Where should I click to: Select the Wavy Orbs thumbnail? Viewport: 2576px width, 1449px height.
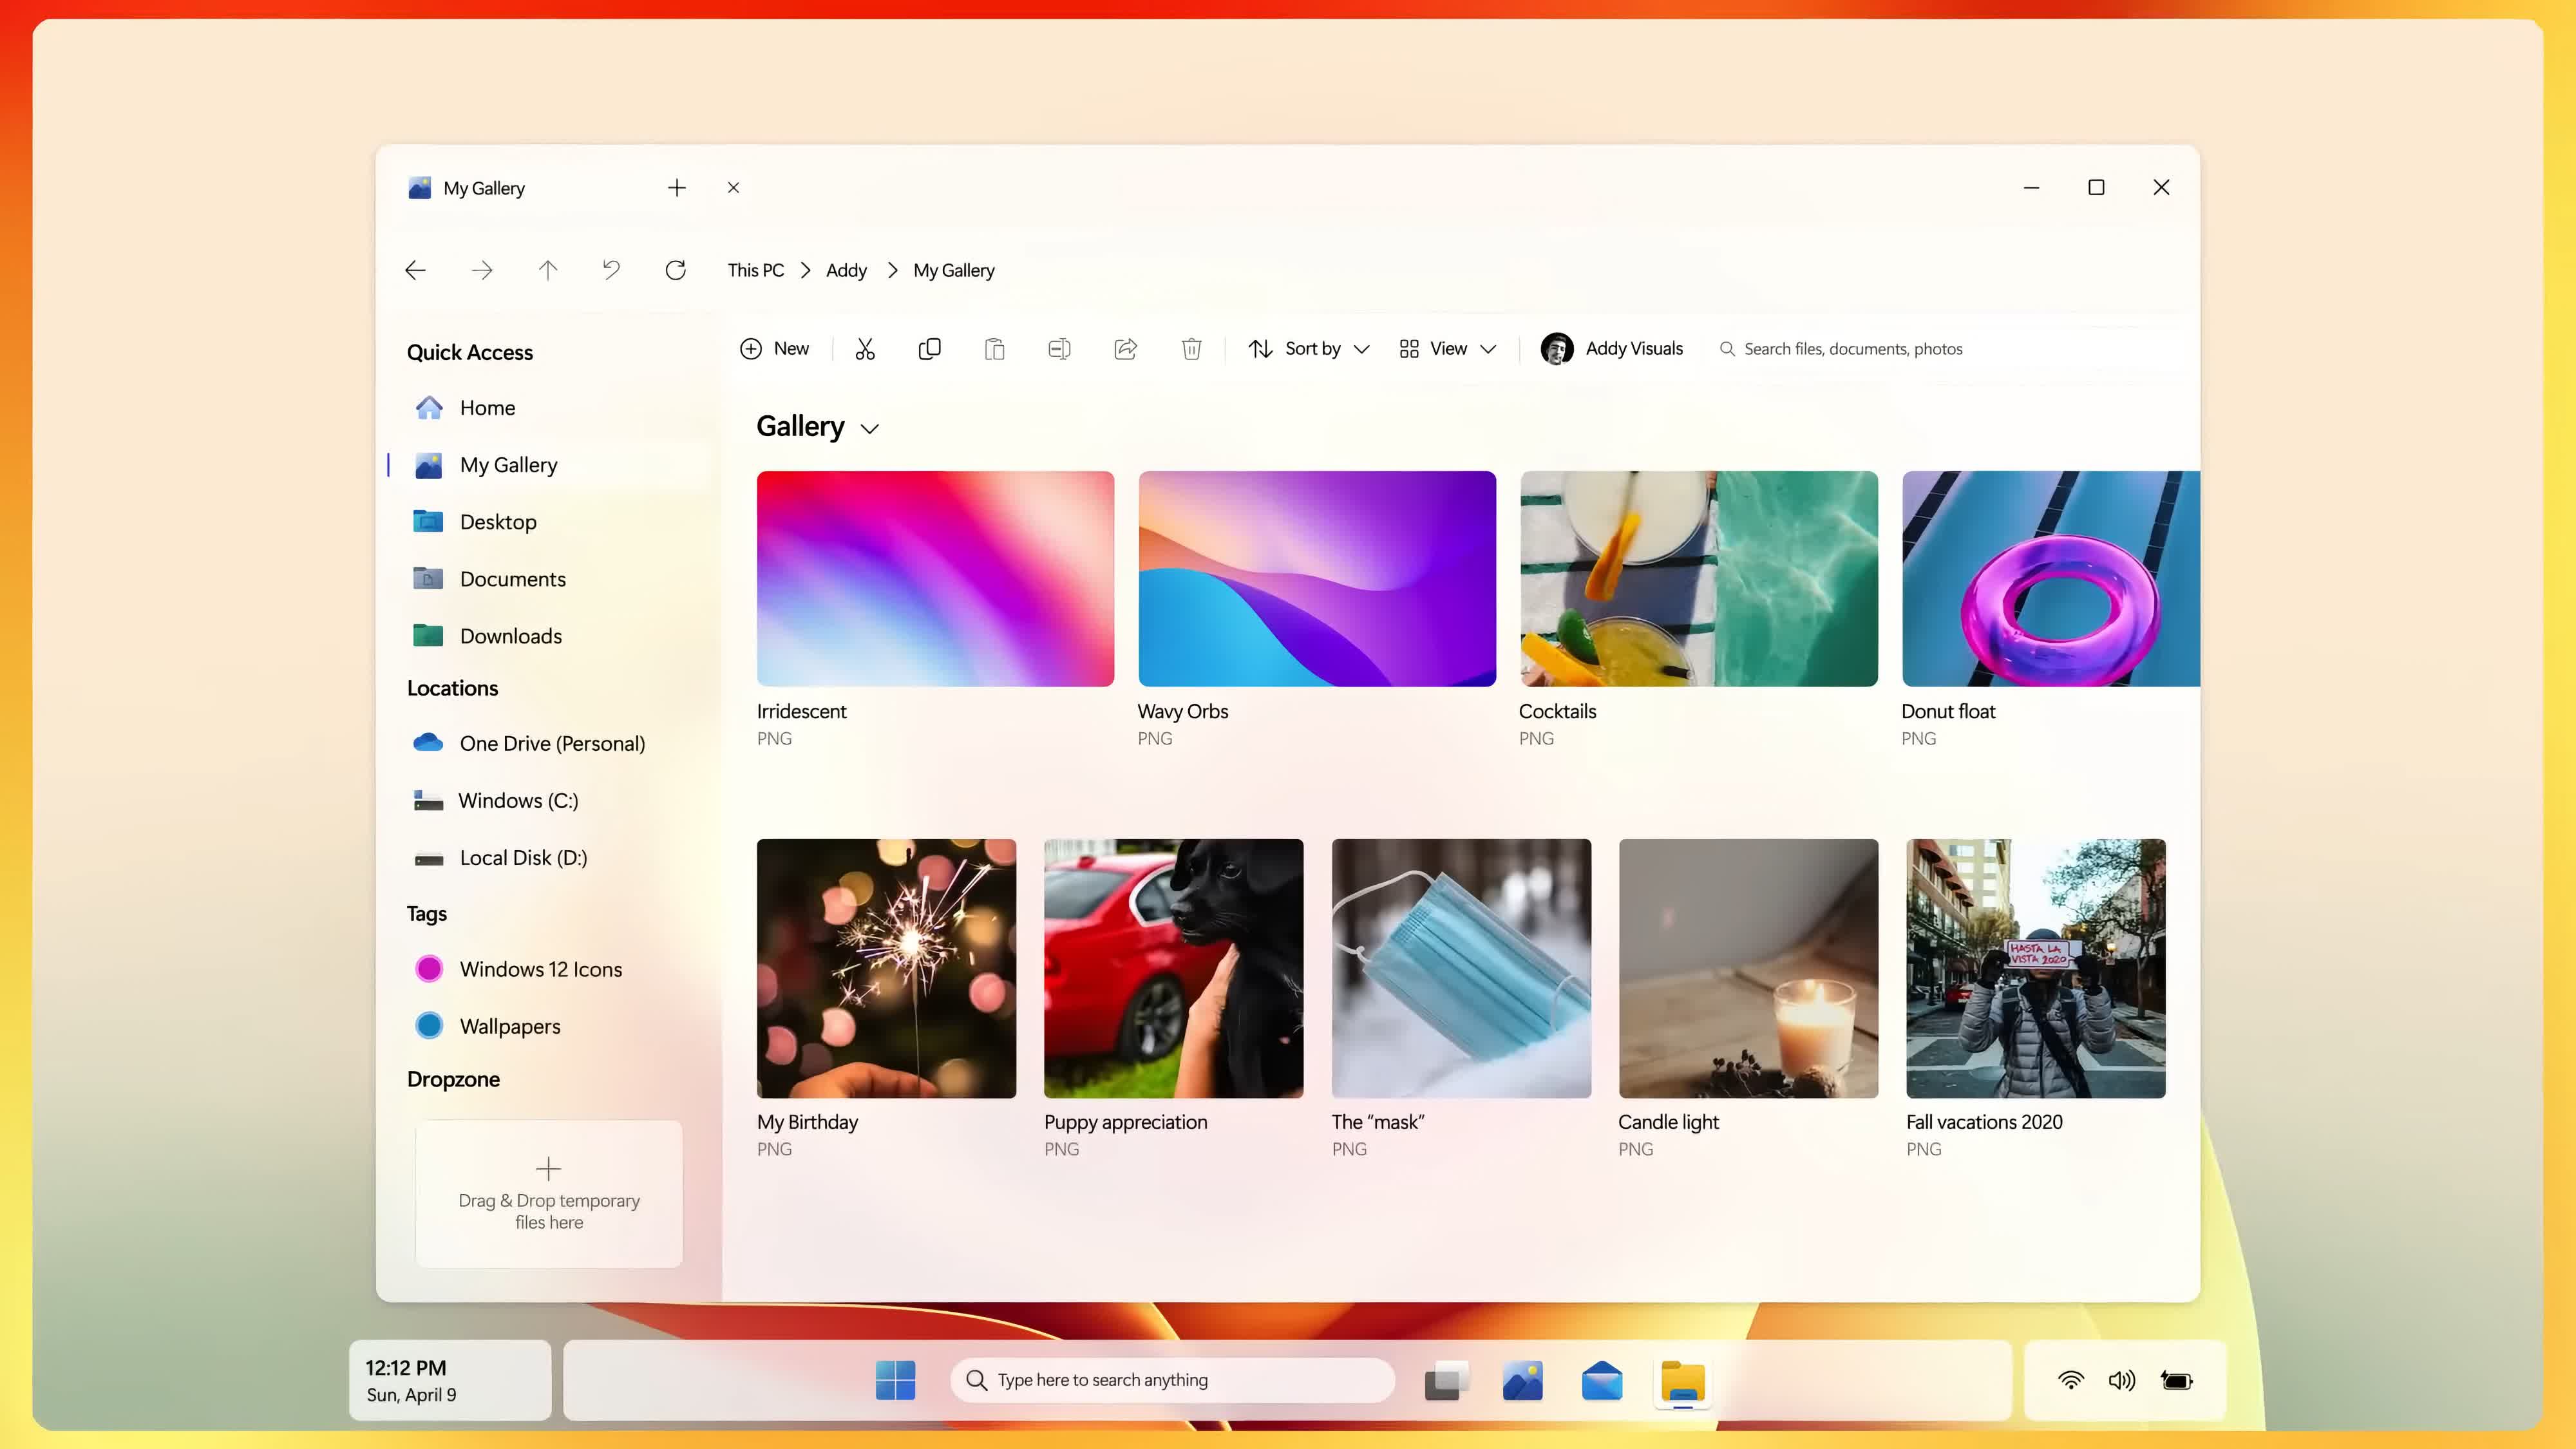pos(1317,578)
